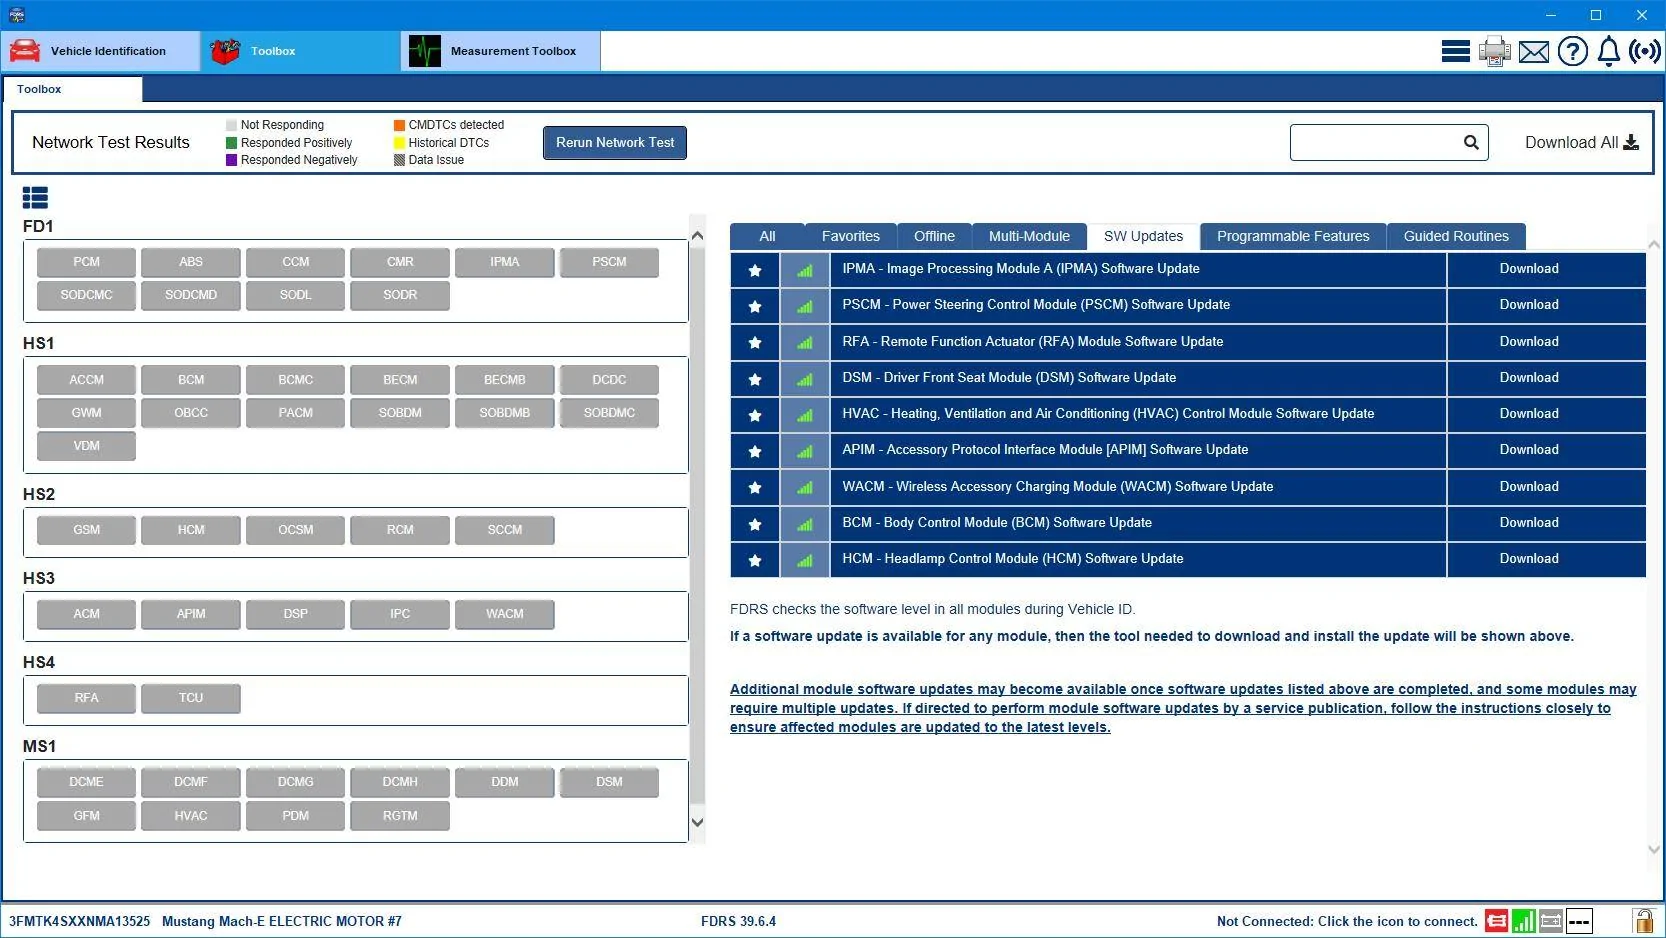Screen dimensions: 1666x938
Task: Click the printer icon in top toolbar
Action: point(1495,51)
